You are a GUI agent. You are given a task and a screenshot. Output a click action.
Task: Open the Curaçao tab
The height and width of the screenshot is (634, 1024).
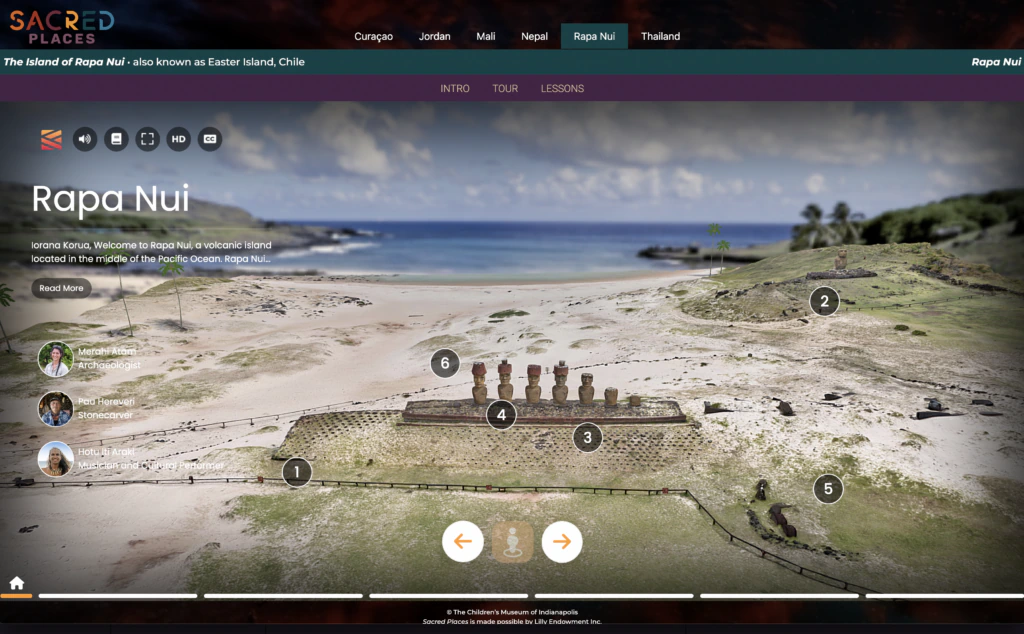coord(374,37)
